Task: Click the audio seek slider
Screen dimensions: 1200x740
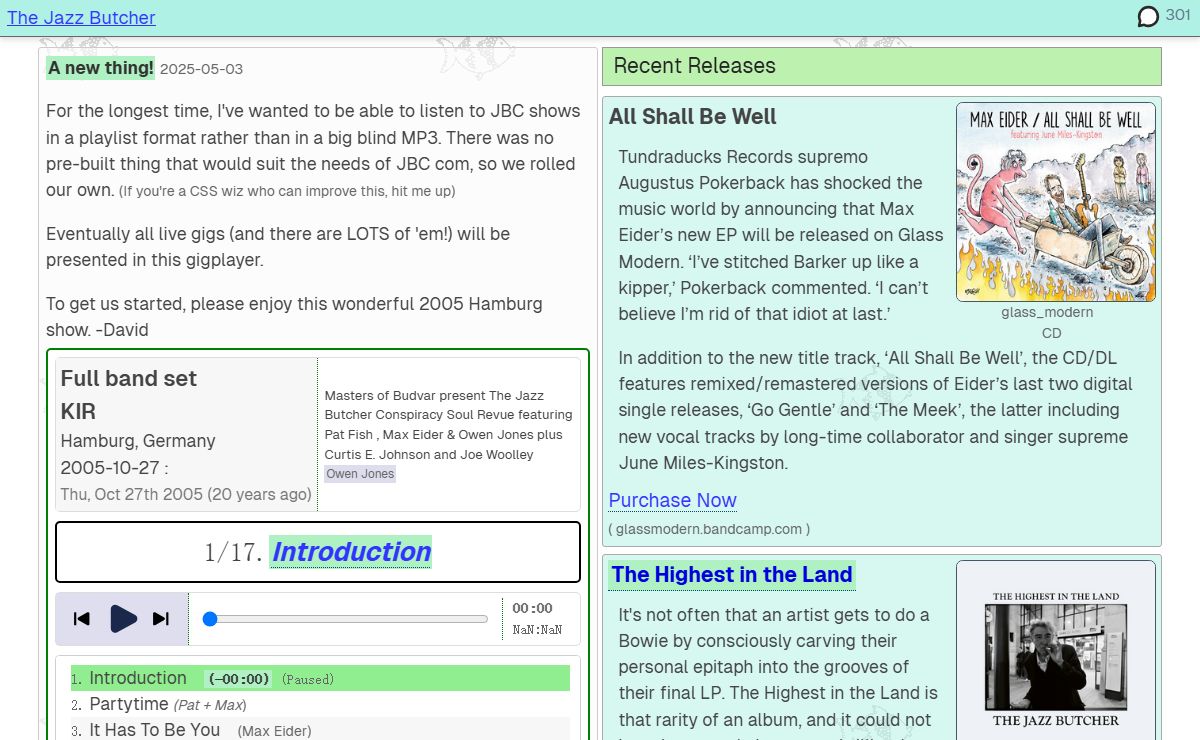Action: (x=345, y=619)
